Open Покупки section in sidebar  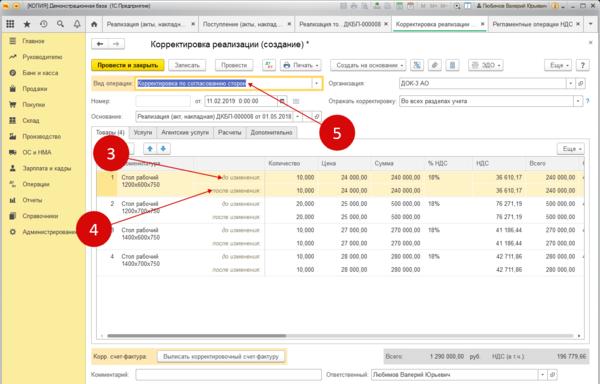34,104
